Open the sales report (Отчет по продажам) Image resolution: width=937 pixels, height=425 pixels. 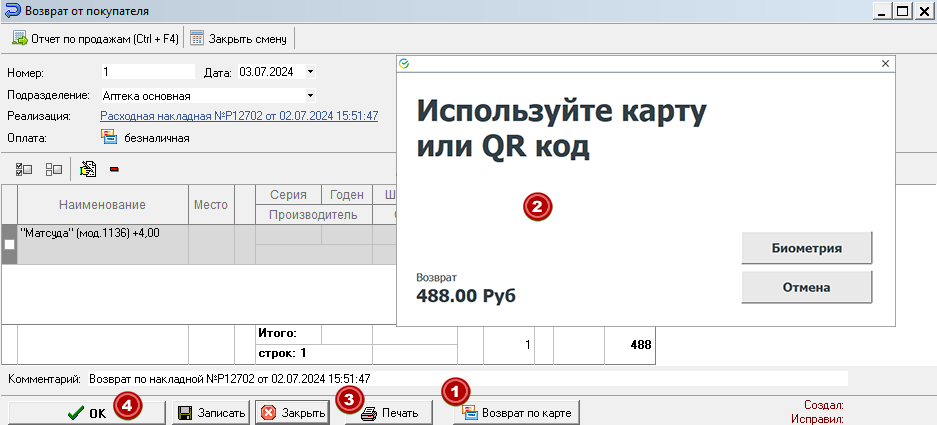coord(96,39)
